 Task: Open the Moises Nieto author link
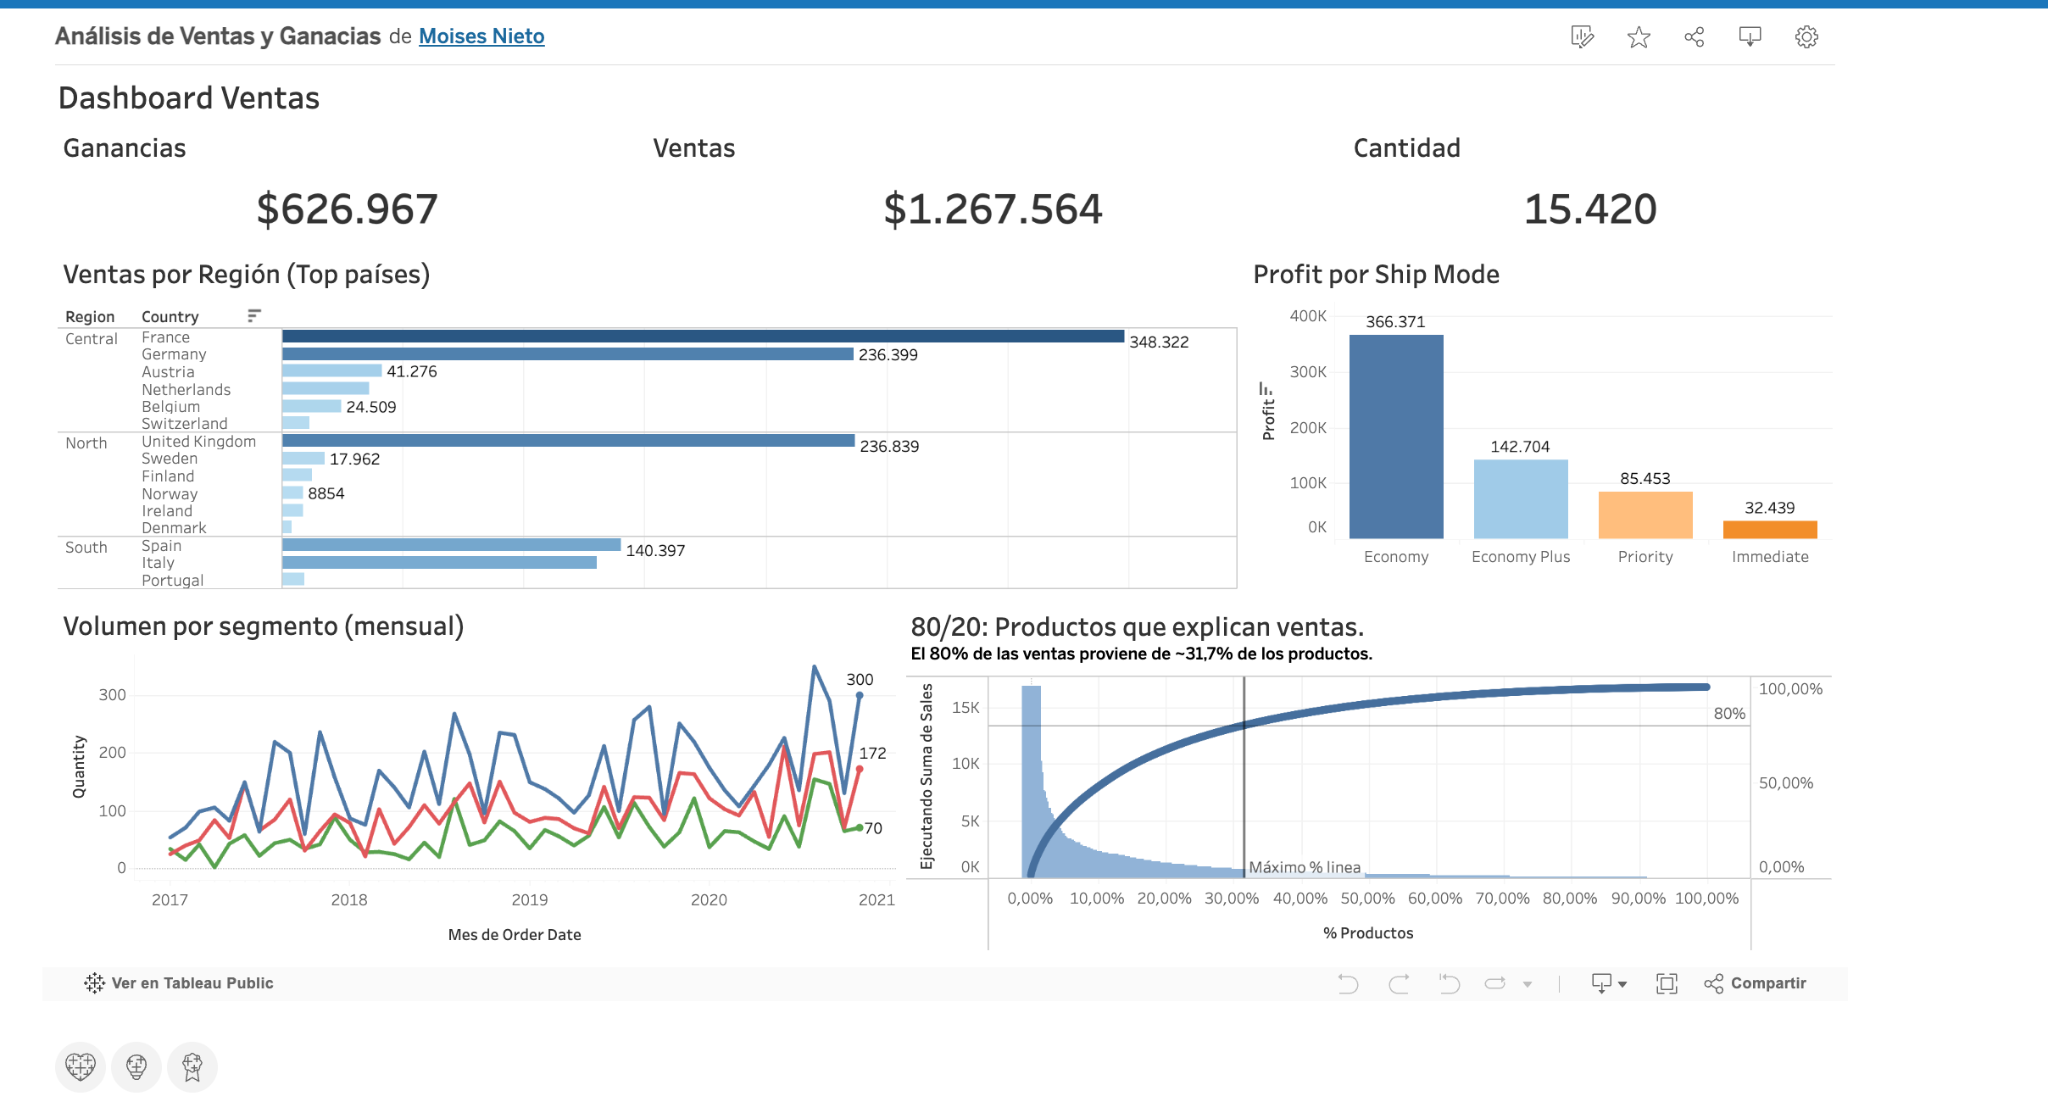pos(481,36)
